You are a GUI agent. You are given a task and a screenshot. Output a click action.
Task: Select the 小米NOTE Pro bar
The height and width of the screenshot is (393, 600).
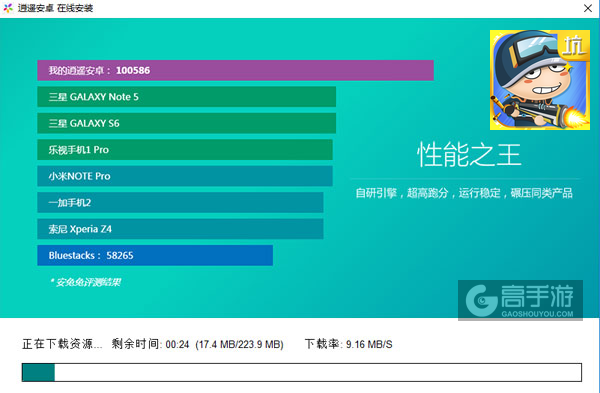pyautogui.click(x=185, y=176)
